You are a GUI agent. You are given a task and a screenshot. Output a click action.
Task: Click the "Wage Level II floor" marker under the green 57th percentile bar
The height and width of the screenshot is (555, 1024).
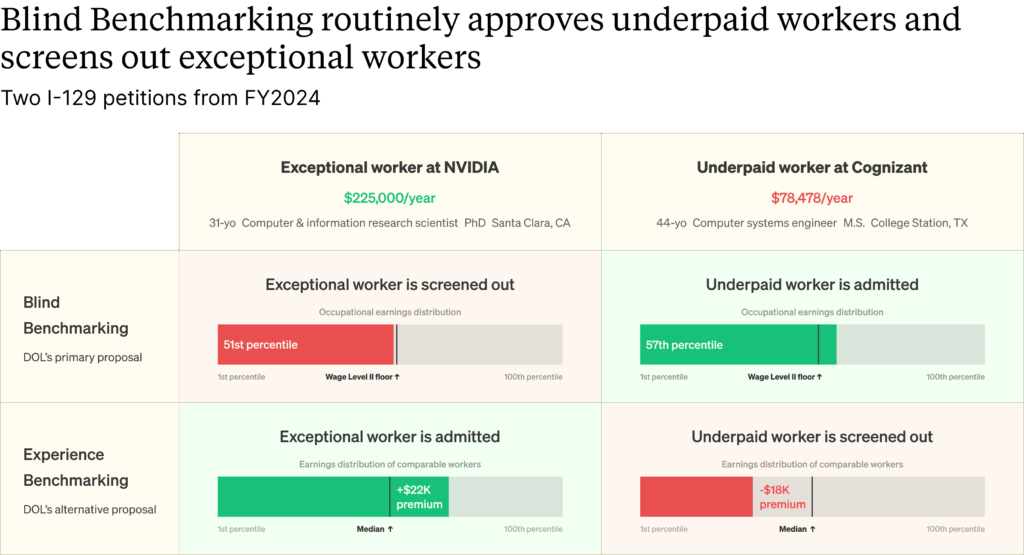(x=784, y=377)
